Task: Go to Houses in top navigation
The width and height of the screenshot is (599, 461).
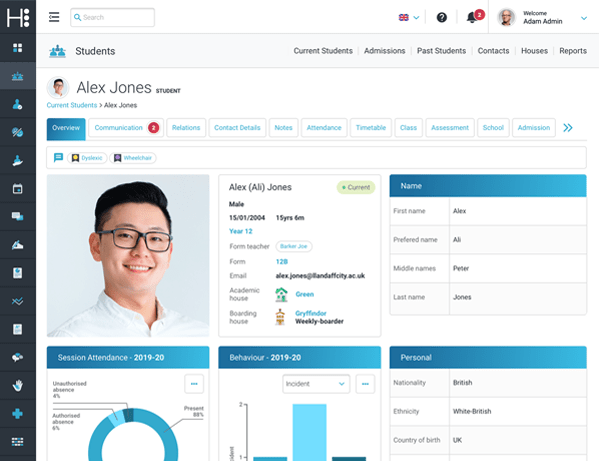Action: click(x=534, y=51)
